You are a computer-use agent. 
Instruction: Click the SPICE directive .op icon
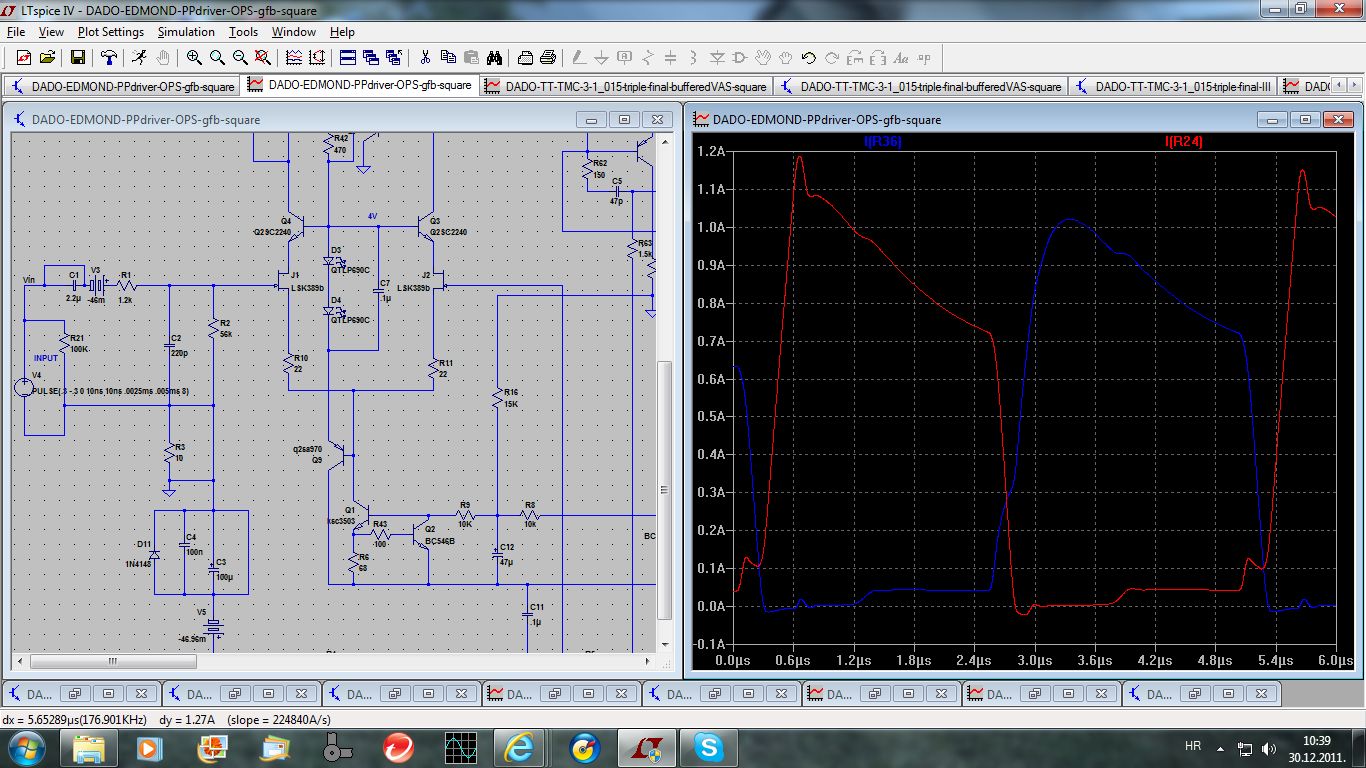tap(924, 58)
